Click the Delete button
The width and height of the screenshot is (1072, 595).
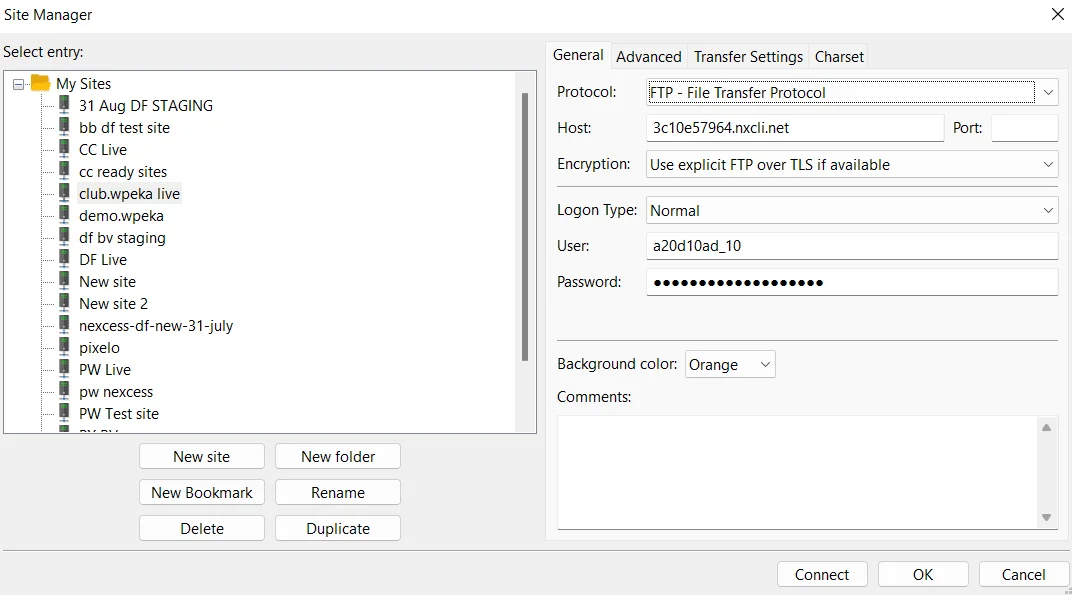(x=202, y=529)
